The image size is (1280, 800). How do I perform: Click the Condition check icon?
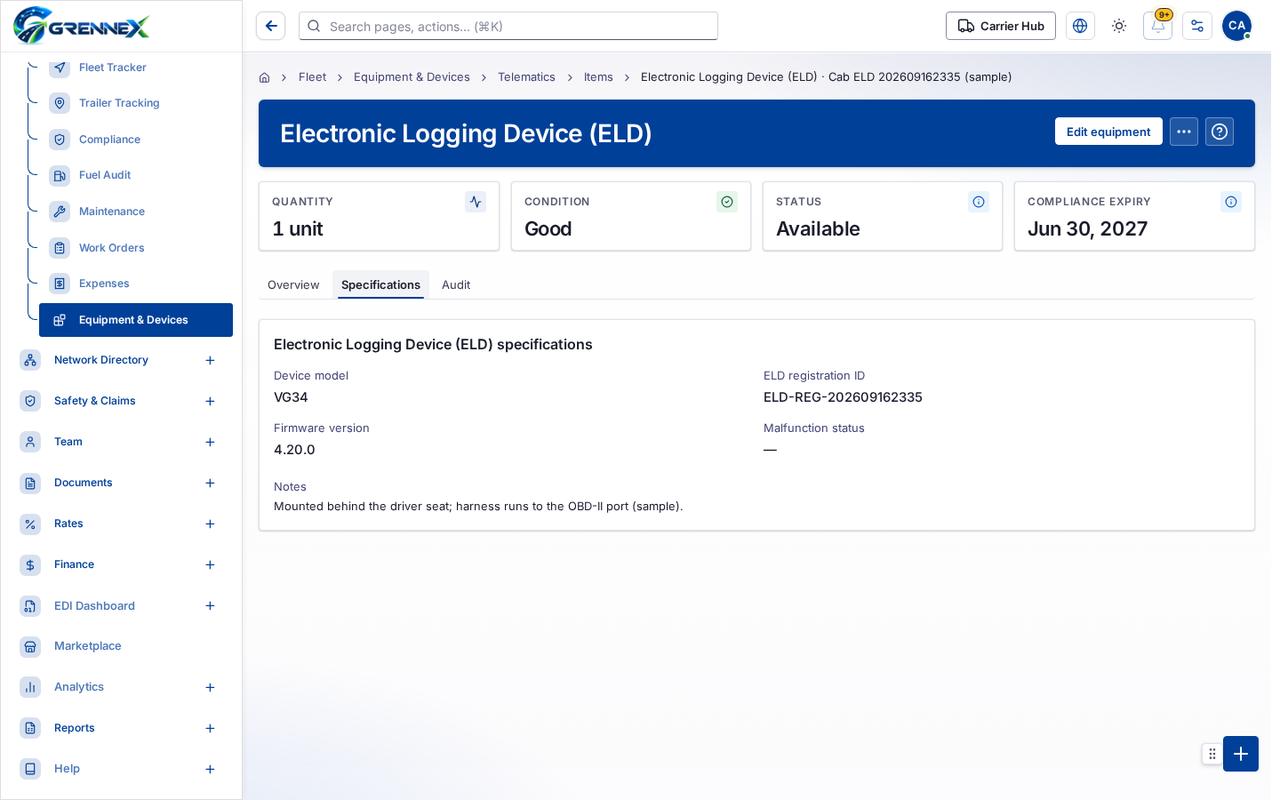pyautogui.click(x=727, y=202)
